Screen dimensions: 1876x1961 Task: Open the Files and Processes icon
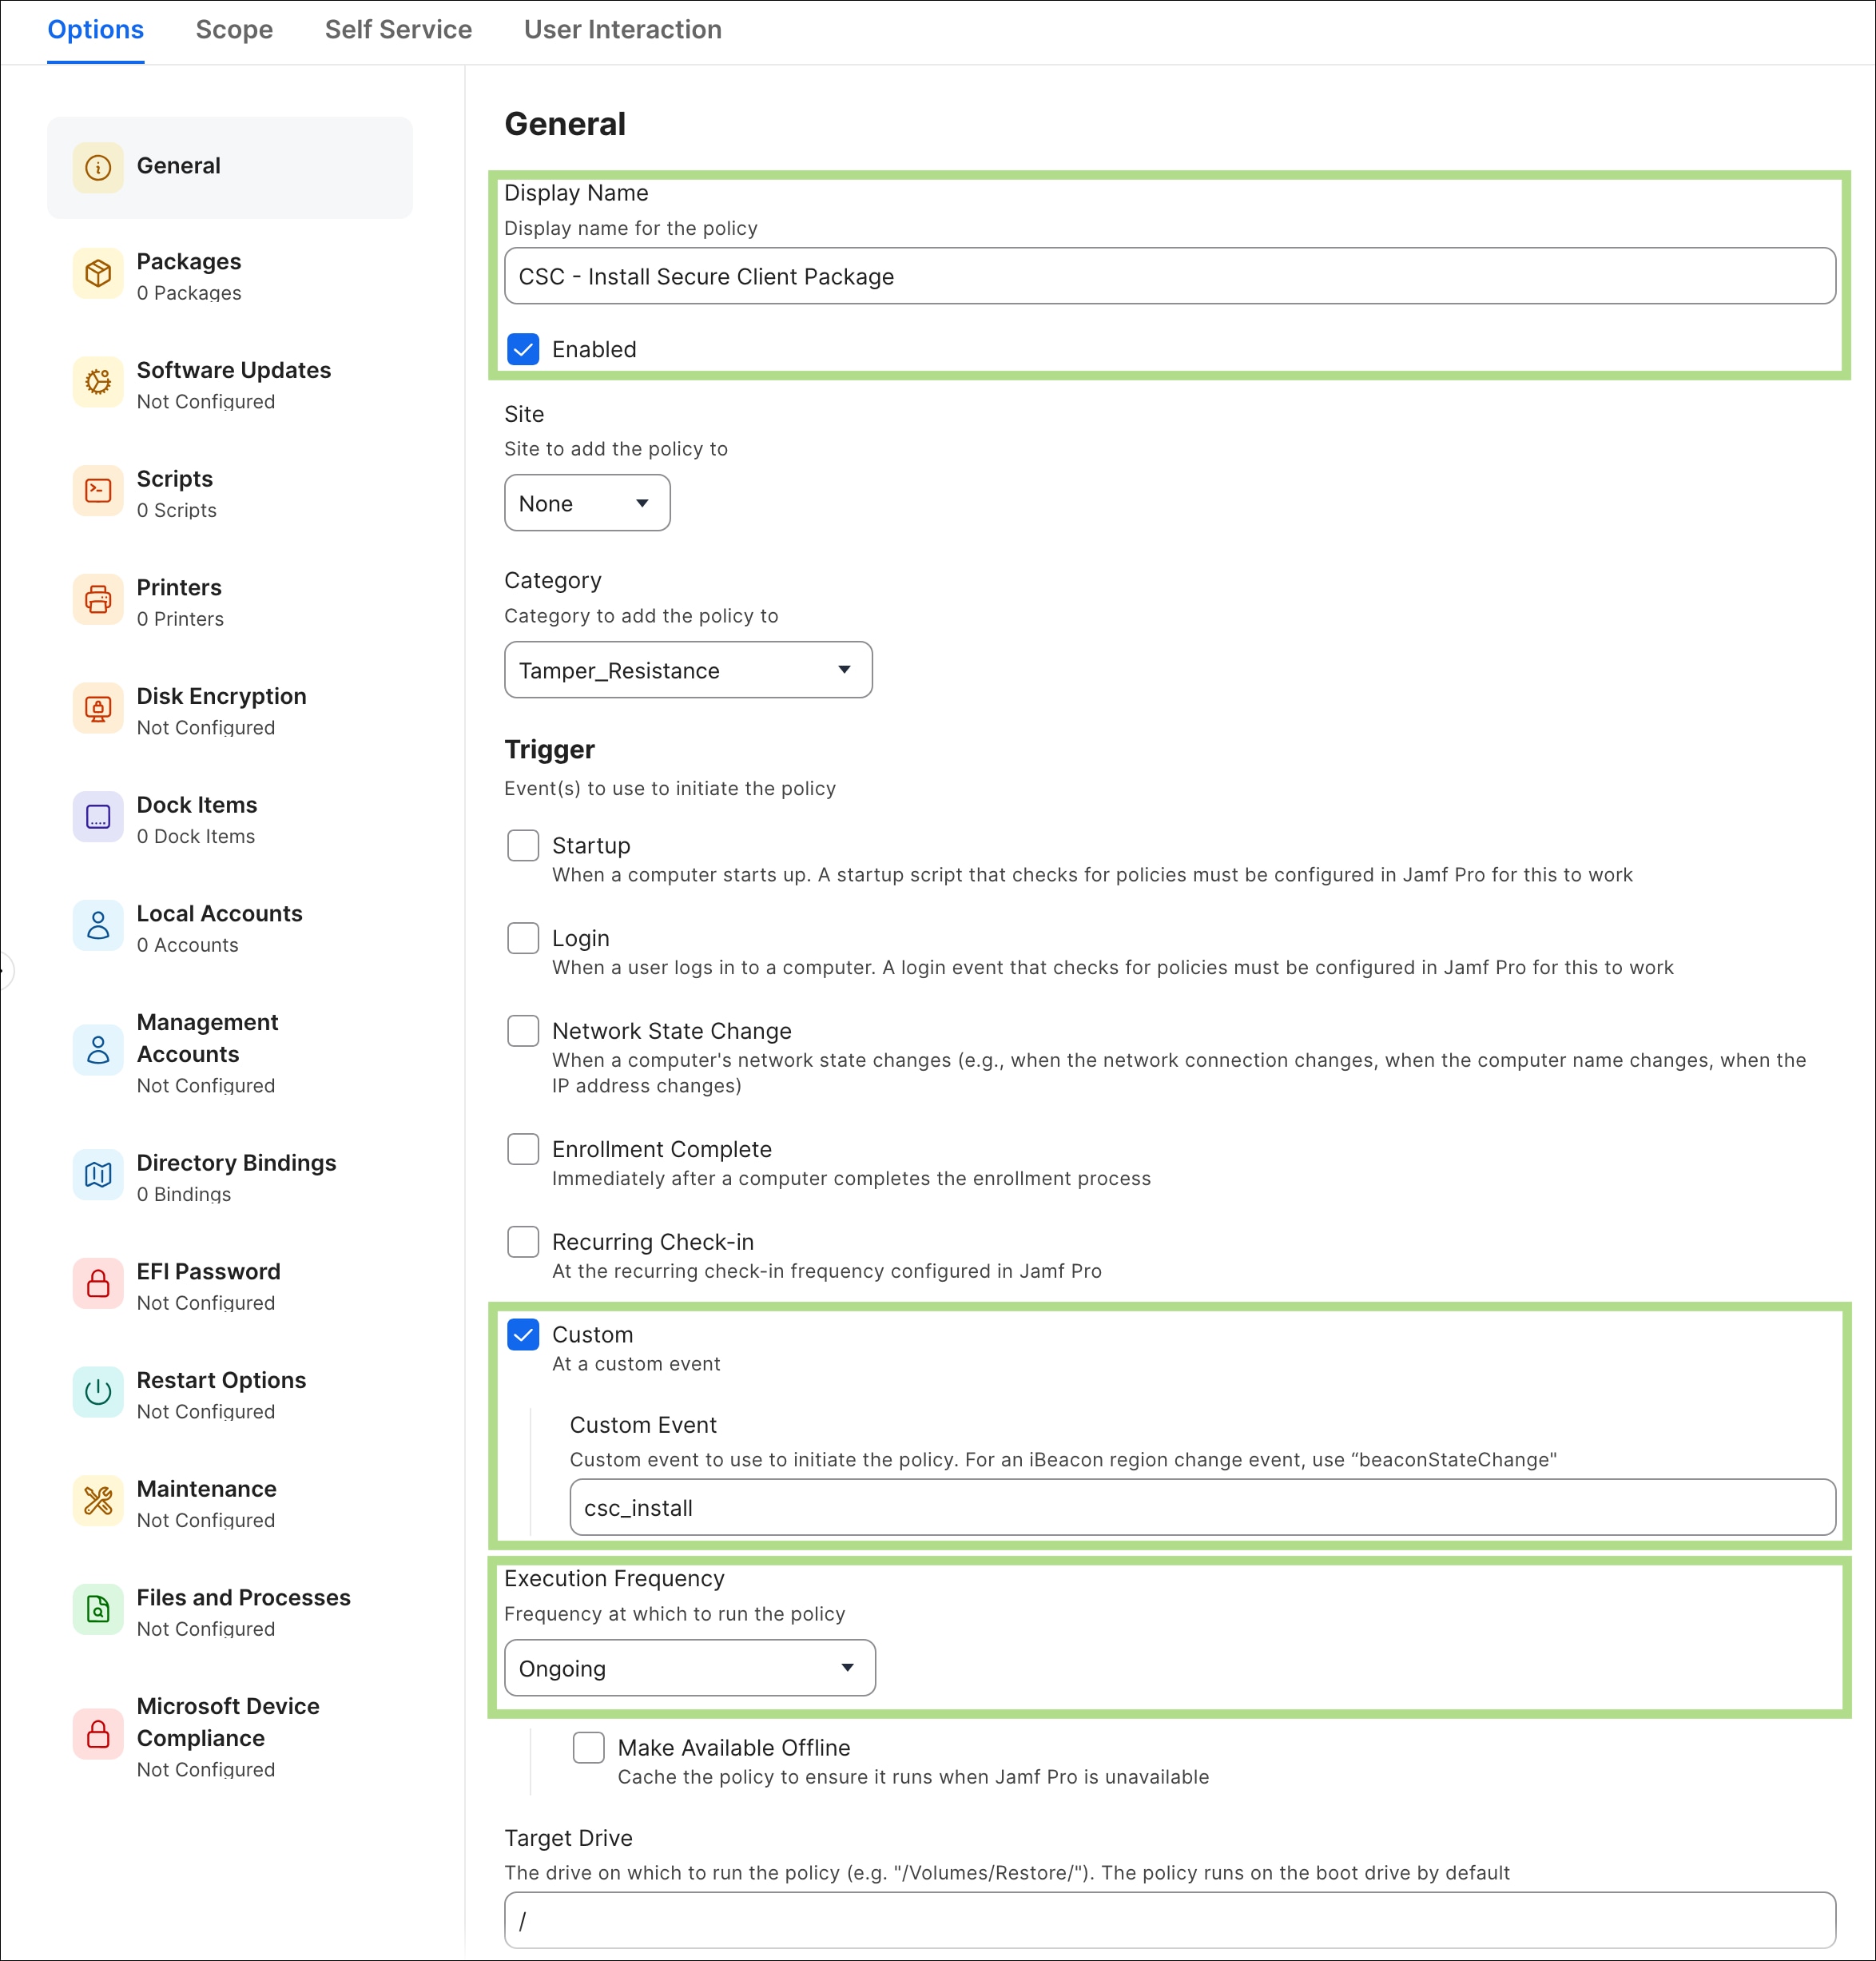click(98, 1610)
